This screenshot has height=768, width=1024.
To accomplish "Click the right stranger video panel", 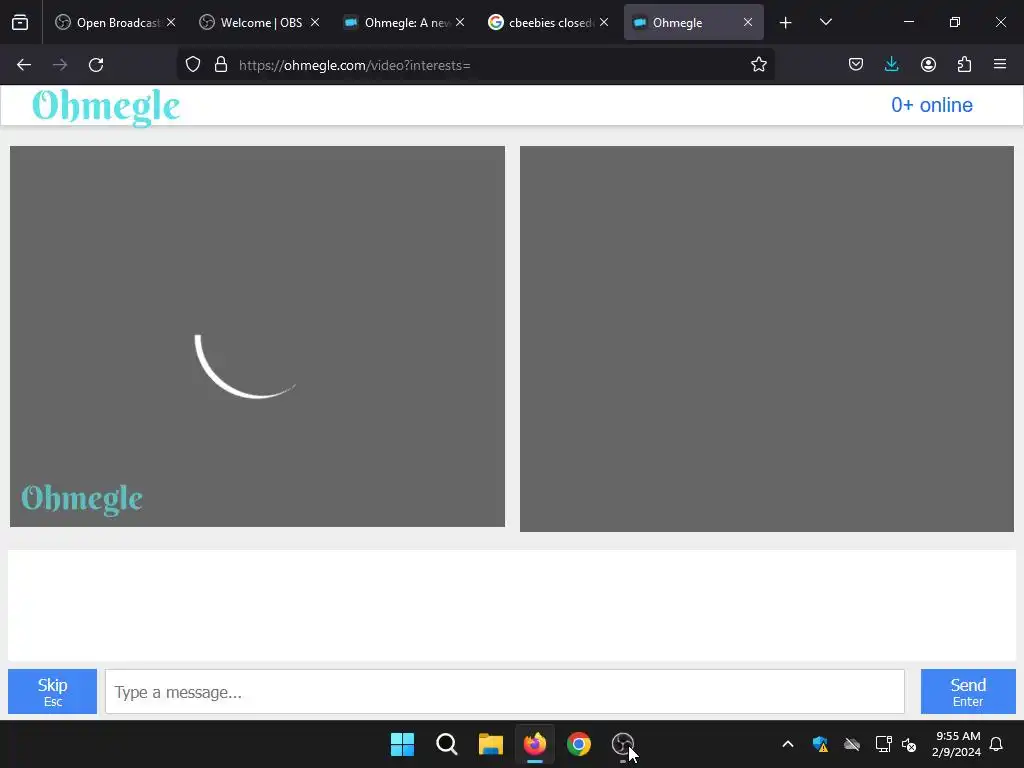I will click(x=767, y=339).
